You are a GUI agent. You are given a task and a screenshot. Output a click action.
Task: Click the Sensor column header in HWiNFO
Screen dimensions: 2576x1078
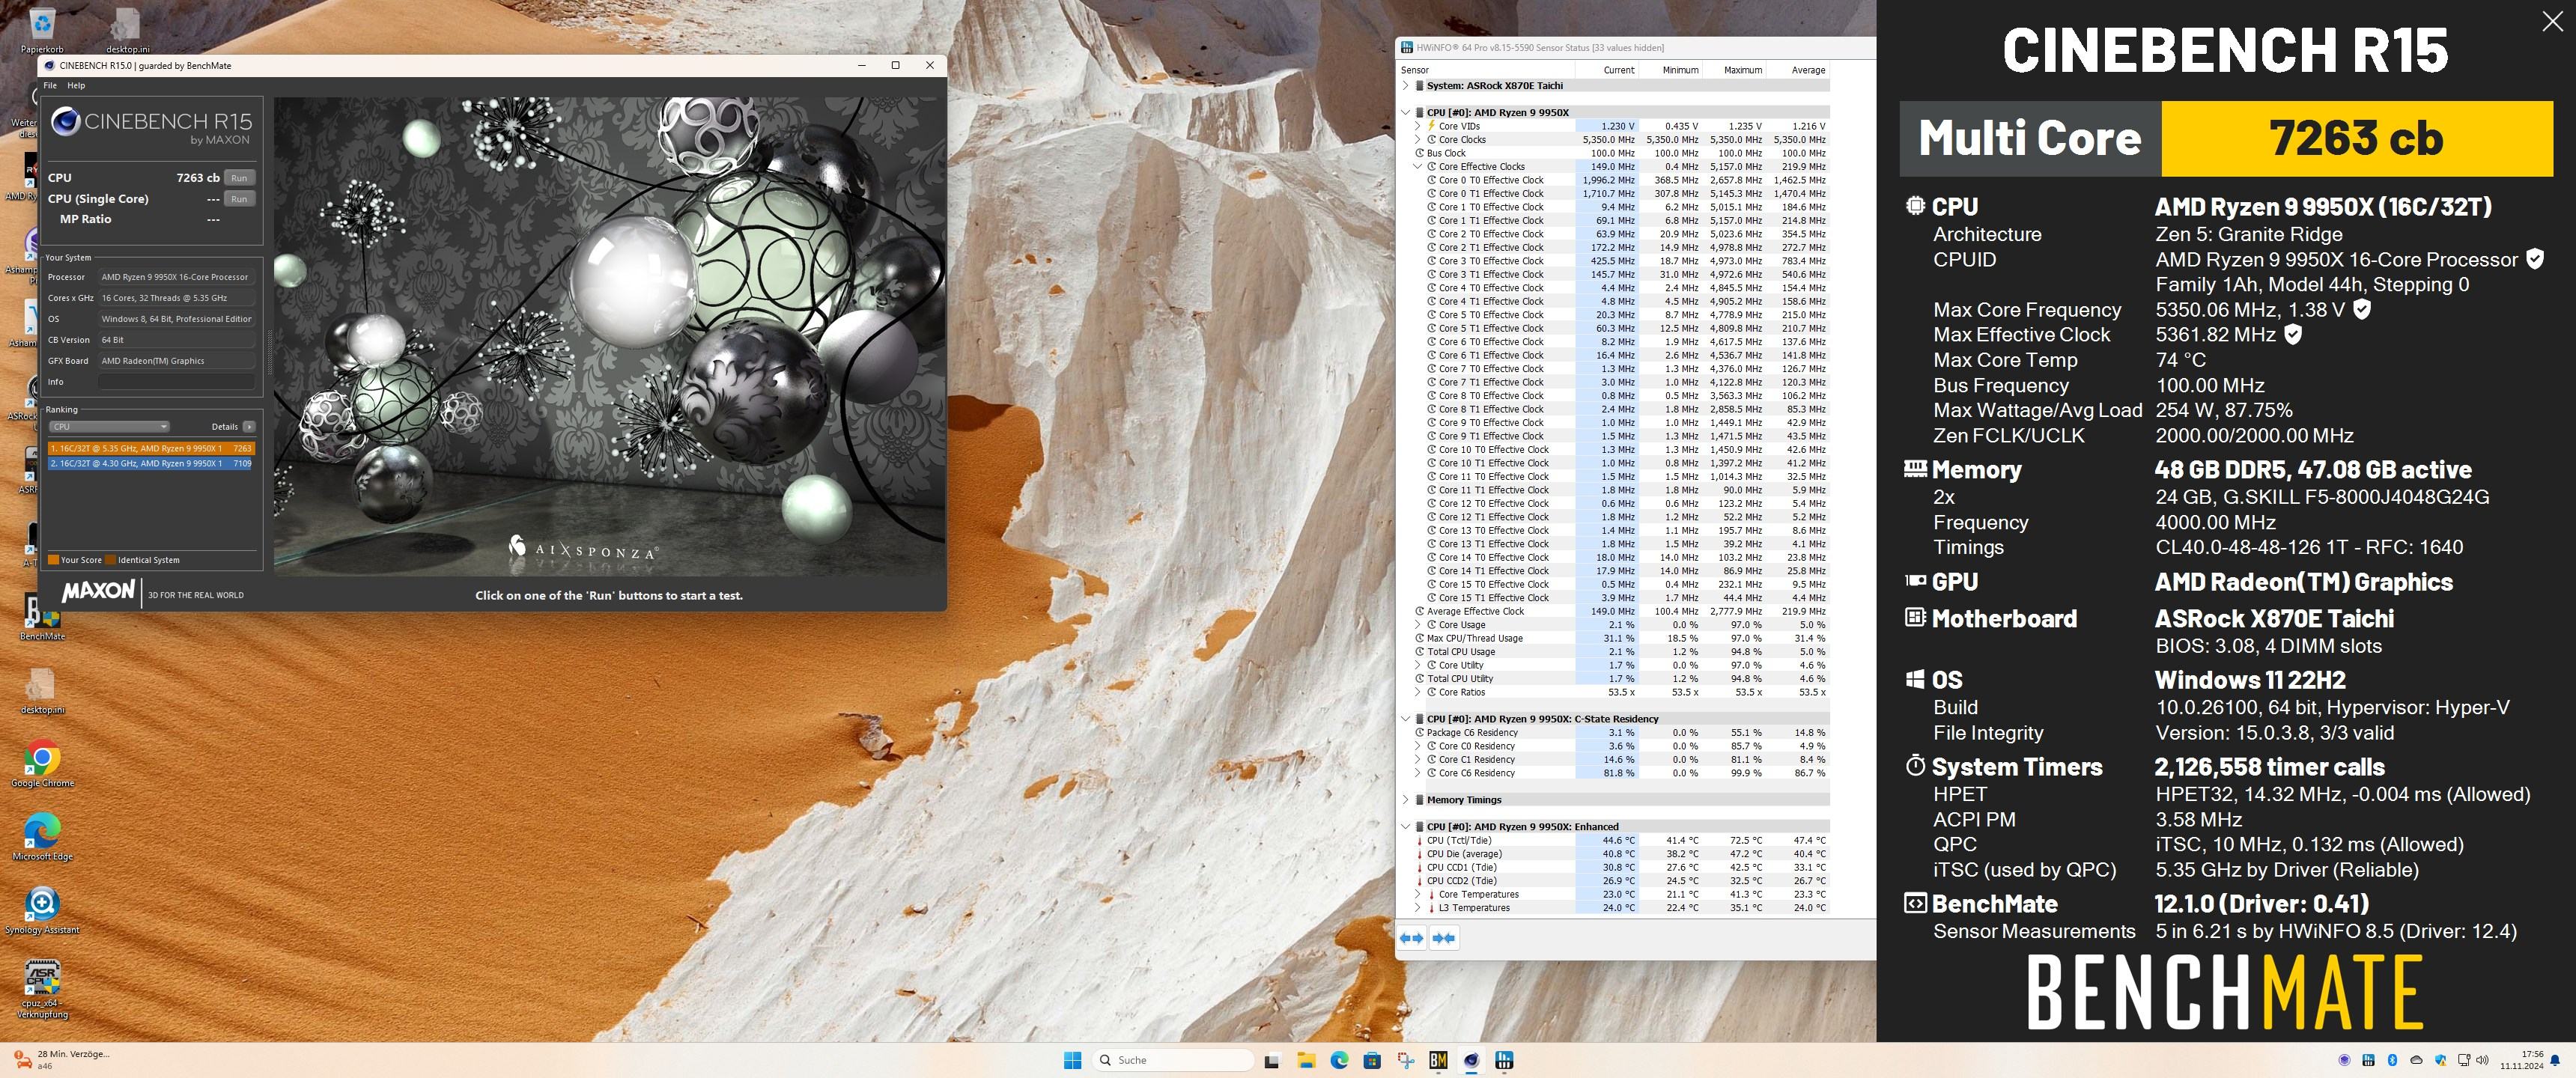pyautogui.click(x=1486, y=70)
